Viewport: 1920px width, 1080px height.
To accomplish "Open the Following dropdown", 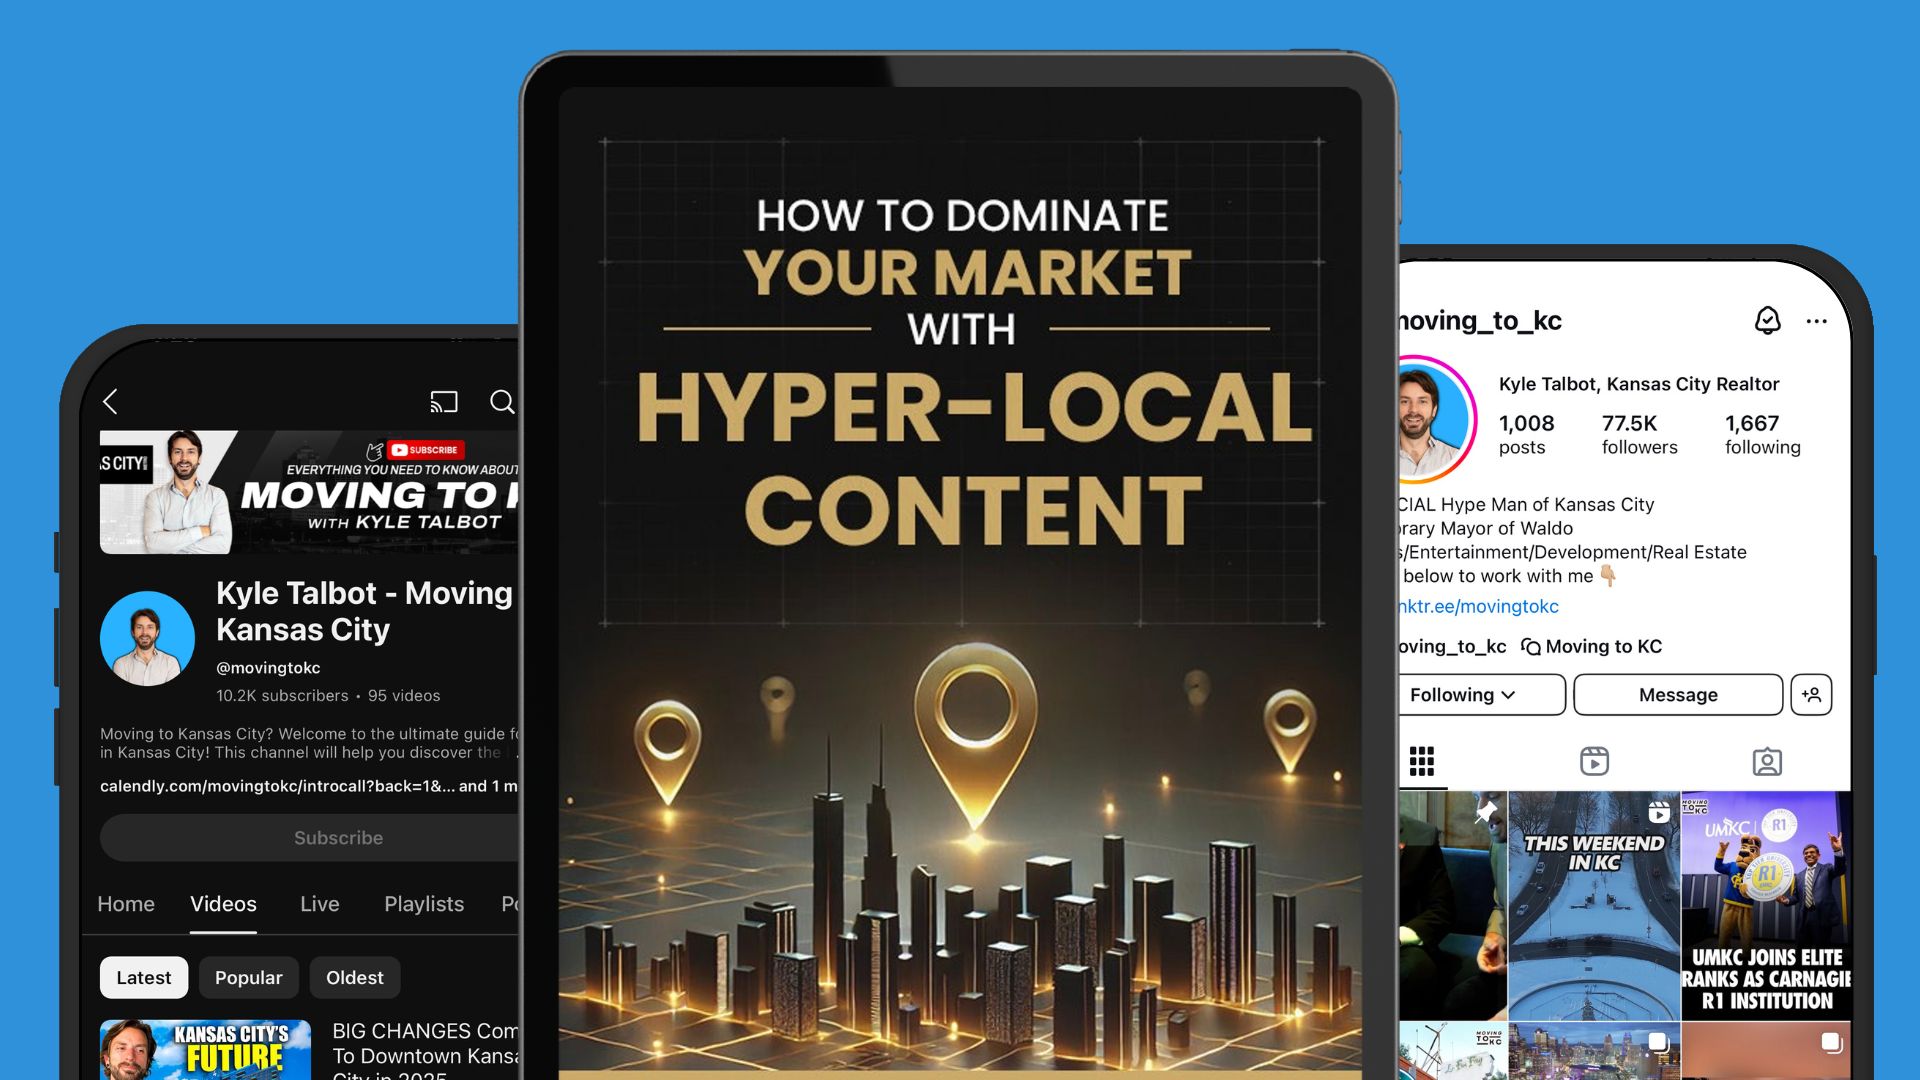I will coord(1462,694).
